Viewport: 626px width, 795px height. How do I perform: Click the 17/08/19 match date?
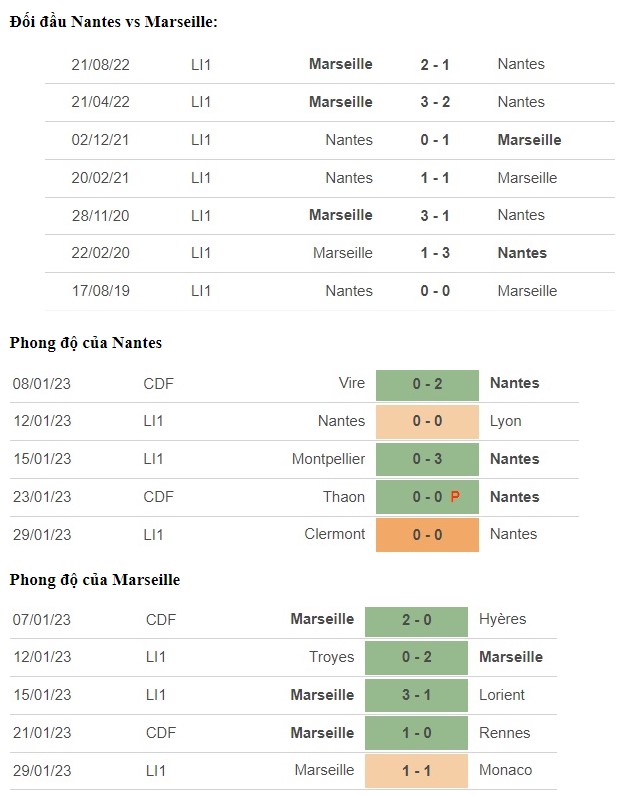pyautogui.click(x=100, y=291)
